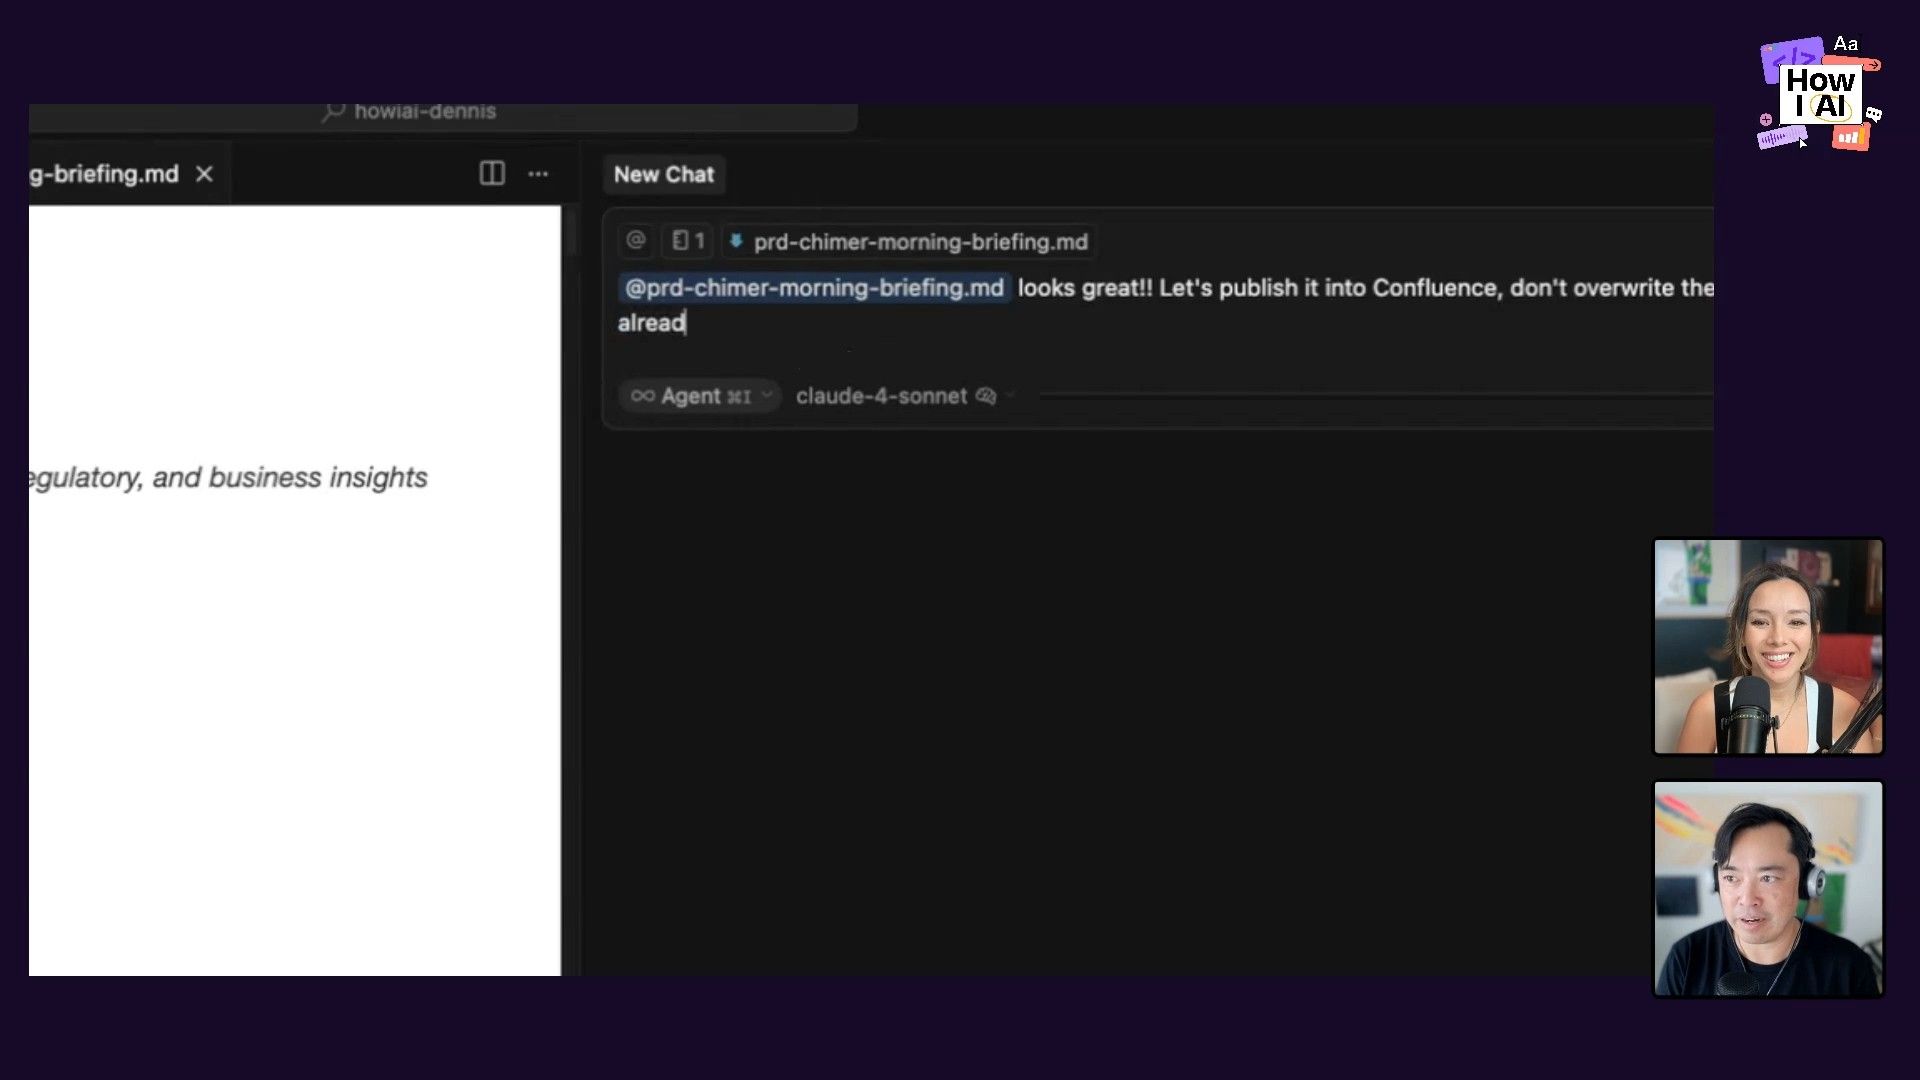Click the howiai-dennis search bar
This screenshot has height=1080, width=1920.
tap(442, 113)
